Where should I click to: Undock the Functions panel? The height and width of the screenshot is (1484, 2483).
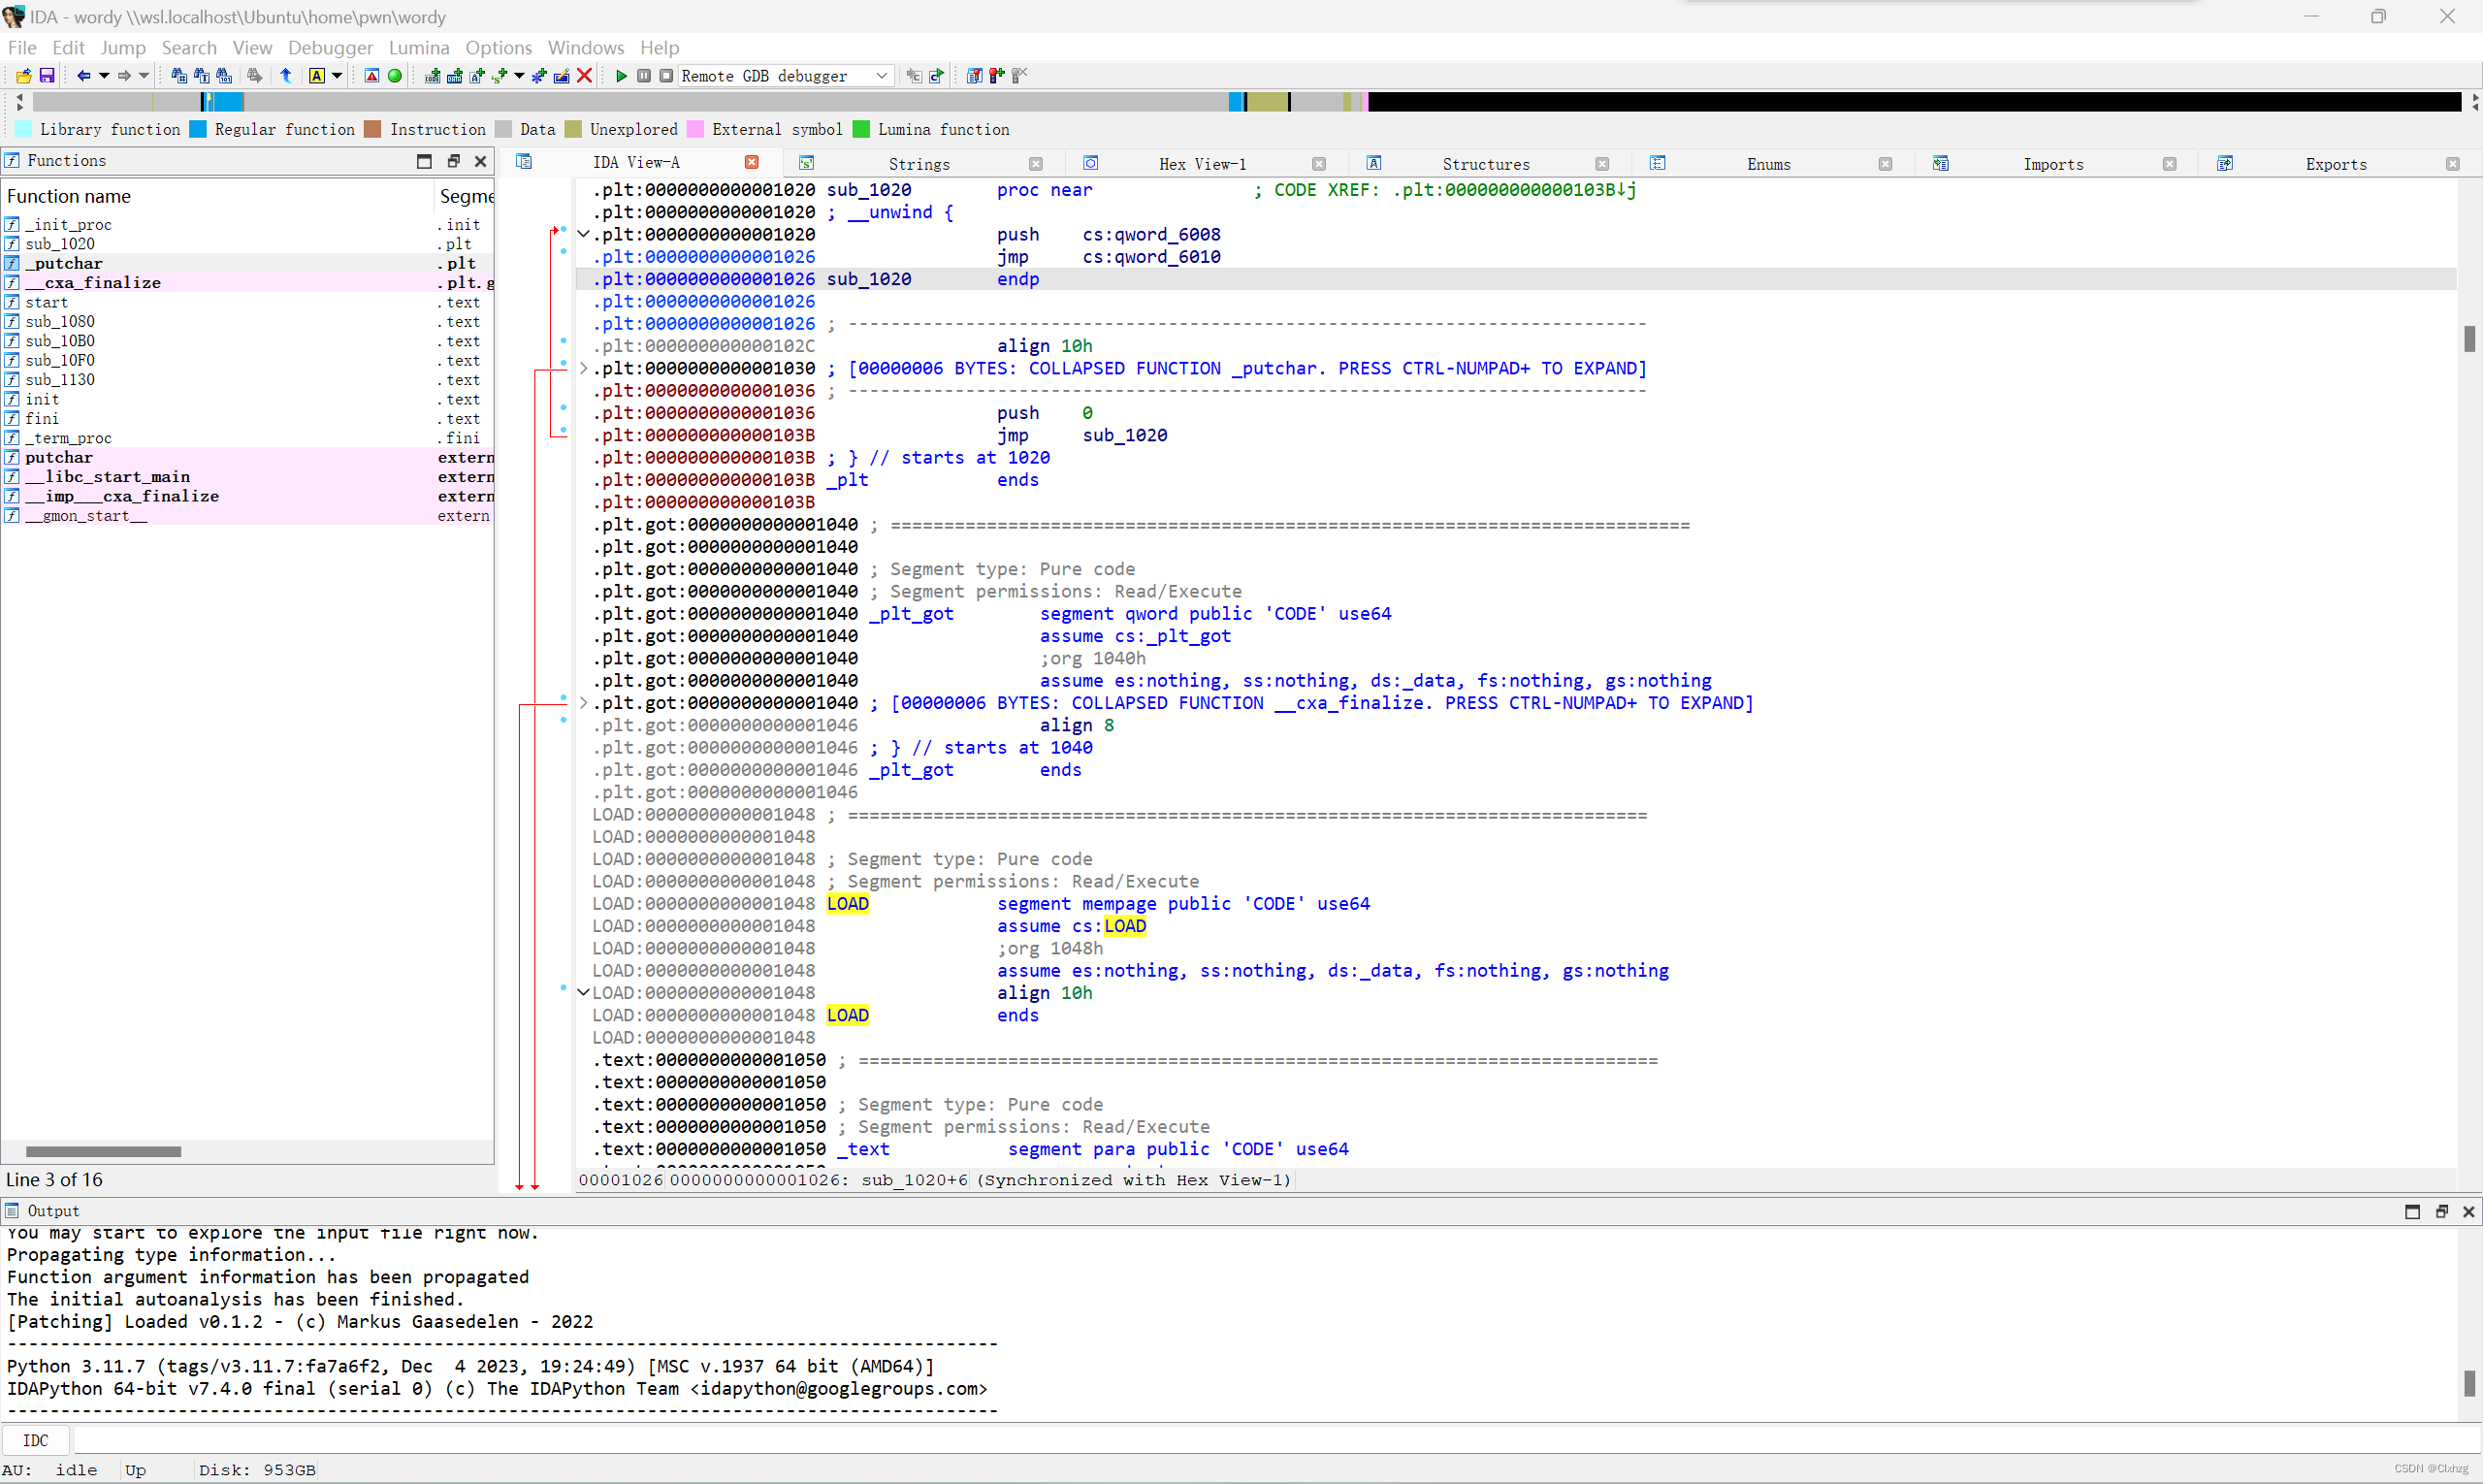[x=453, y=160]
